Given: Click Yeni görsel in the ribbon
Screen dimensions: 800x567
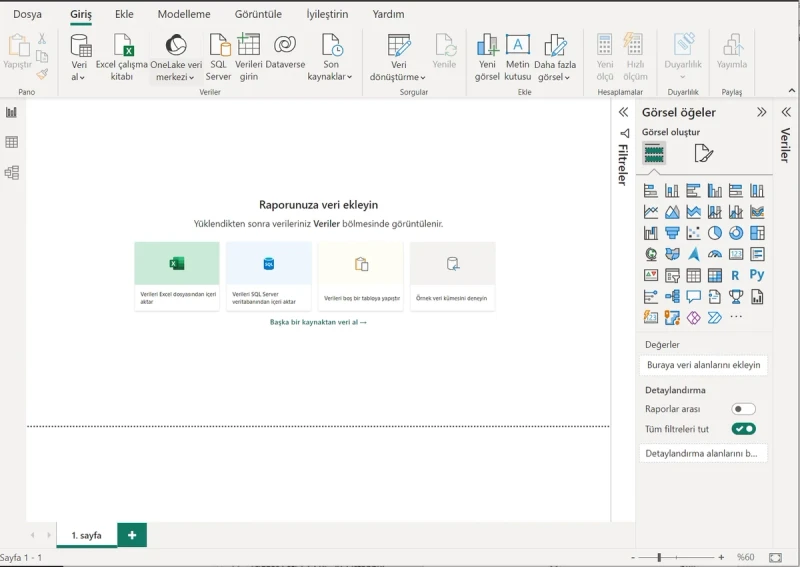Looking at the screenshot, I should point(487,57).
